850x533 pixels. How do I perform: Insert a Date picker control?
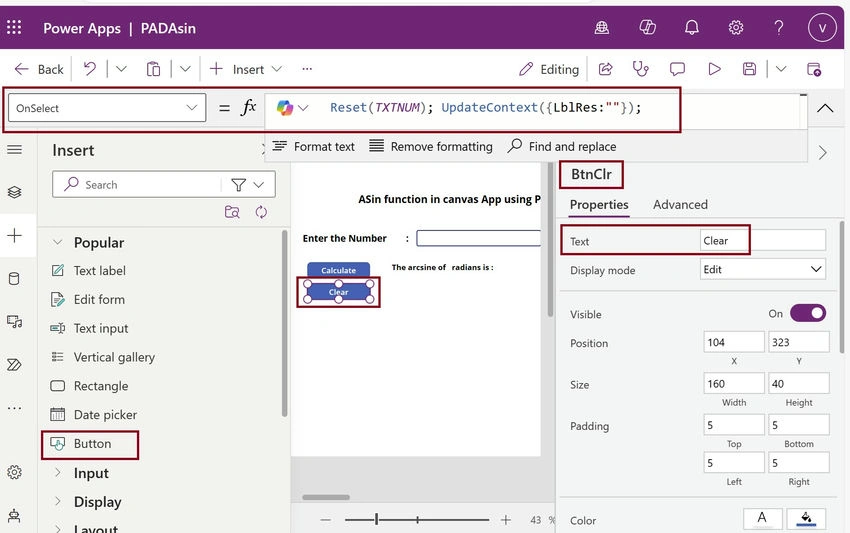pyautogui.click(x=94, y=414)
